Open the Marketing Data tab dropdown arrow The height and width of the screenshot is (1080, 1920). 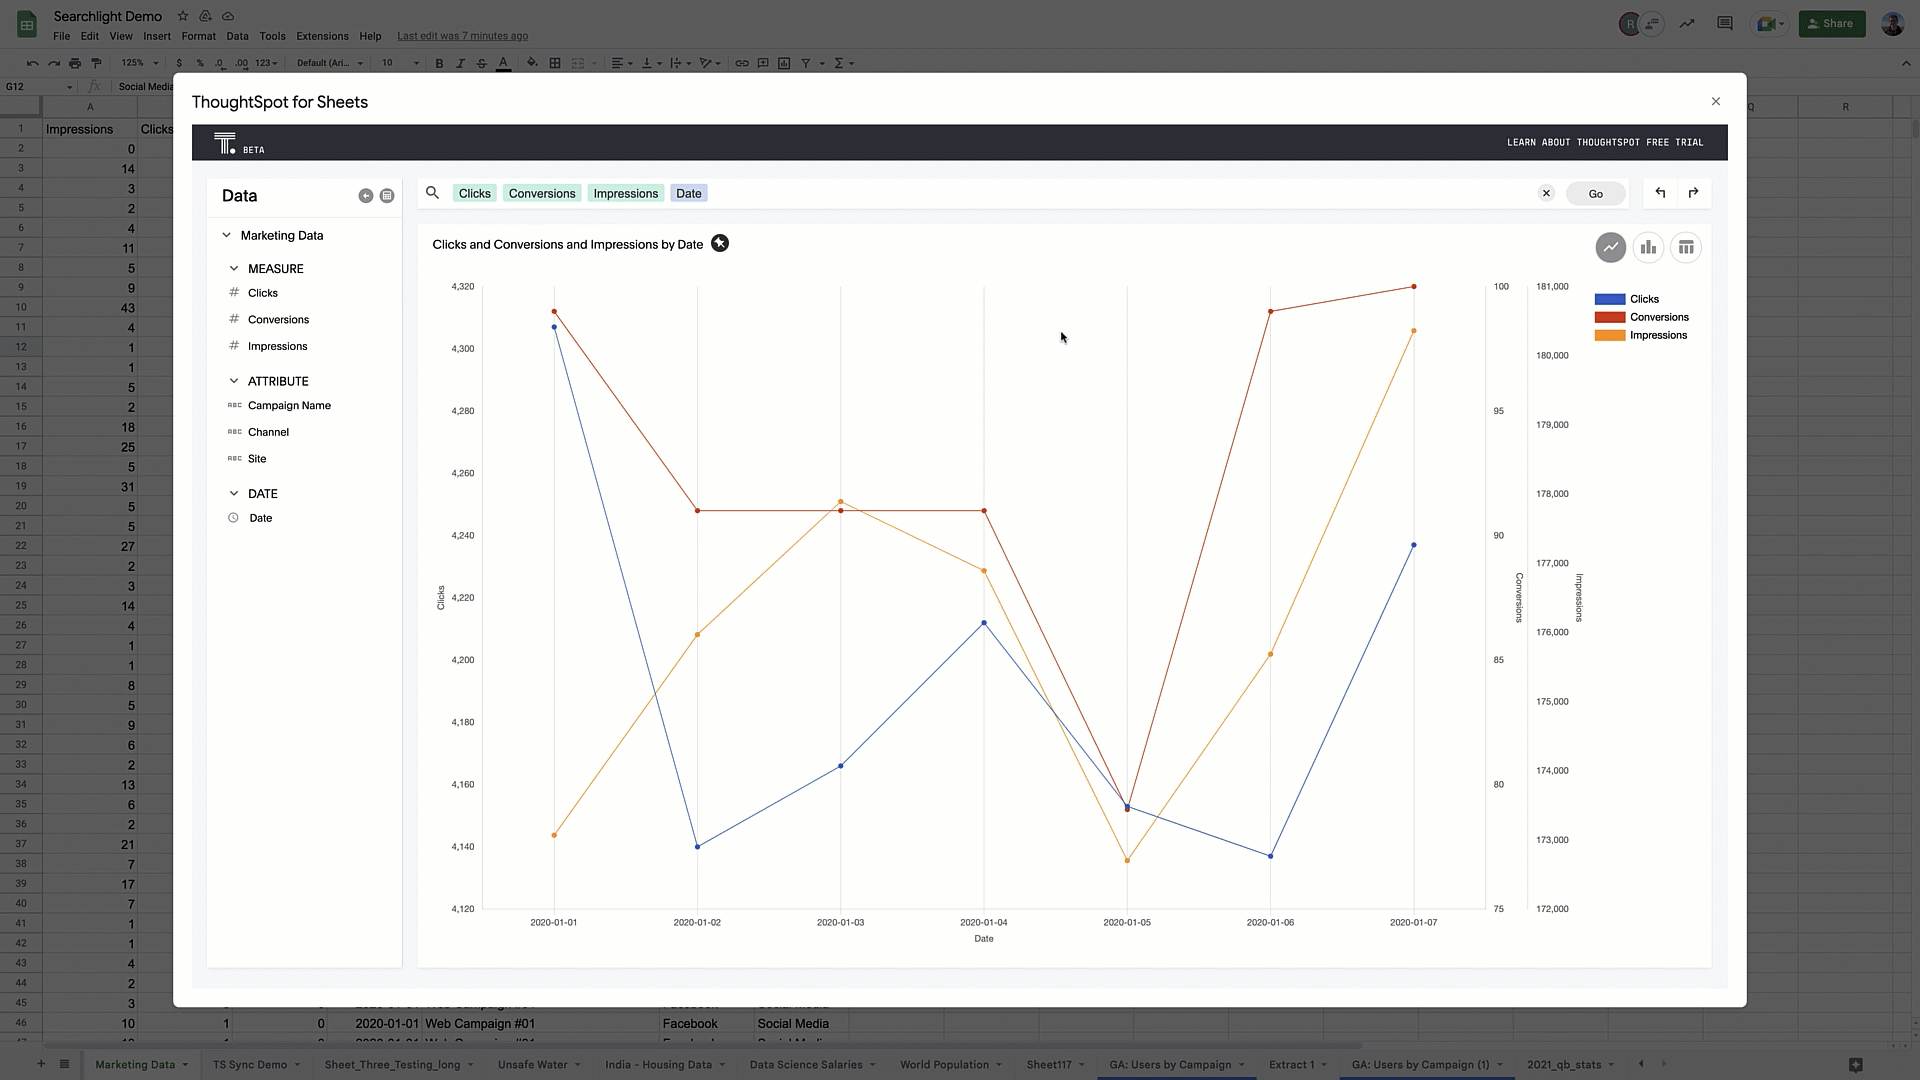(x=185, y=1065)
